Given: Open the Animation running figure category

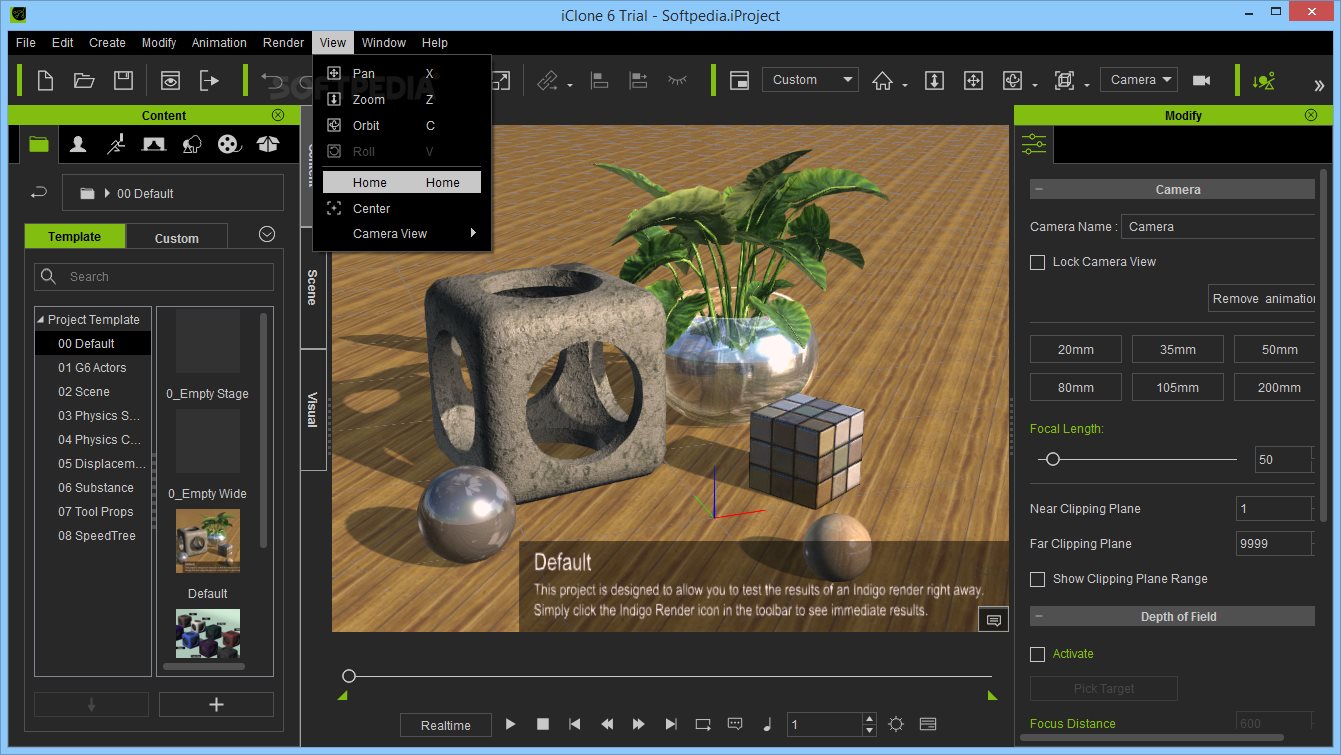Looking at the screenshot, I should (x=116, y=145).
